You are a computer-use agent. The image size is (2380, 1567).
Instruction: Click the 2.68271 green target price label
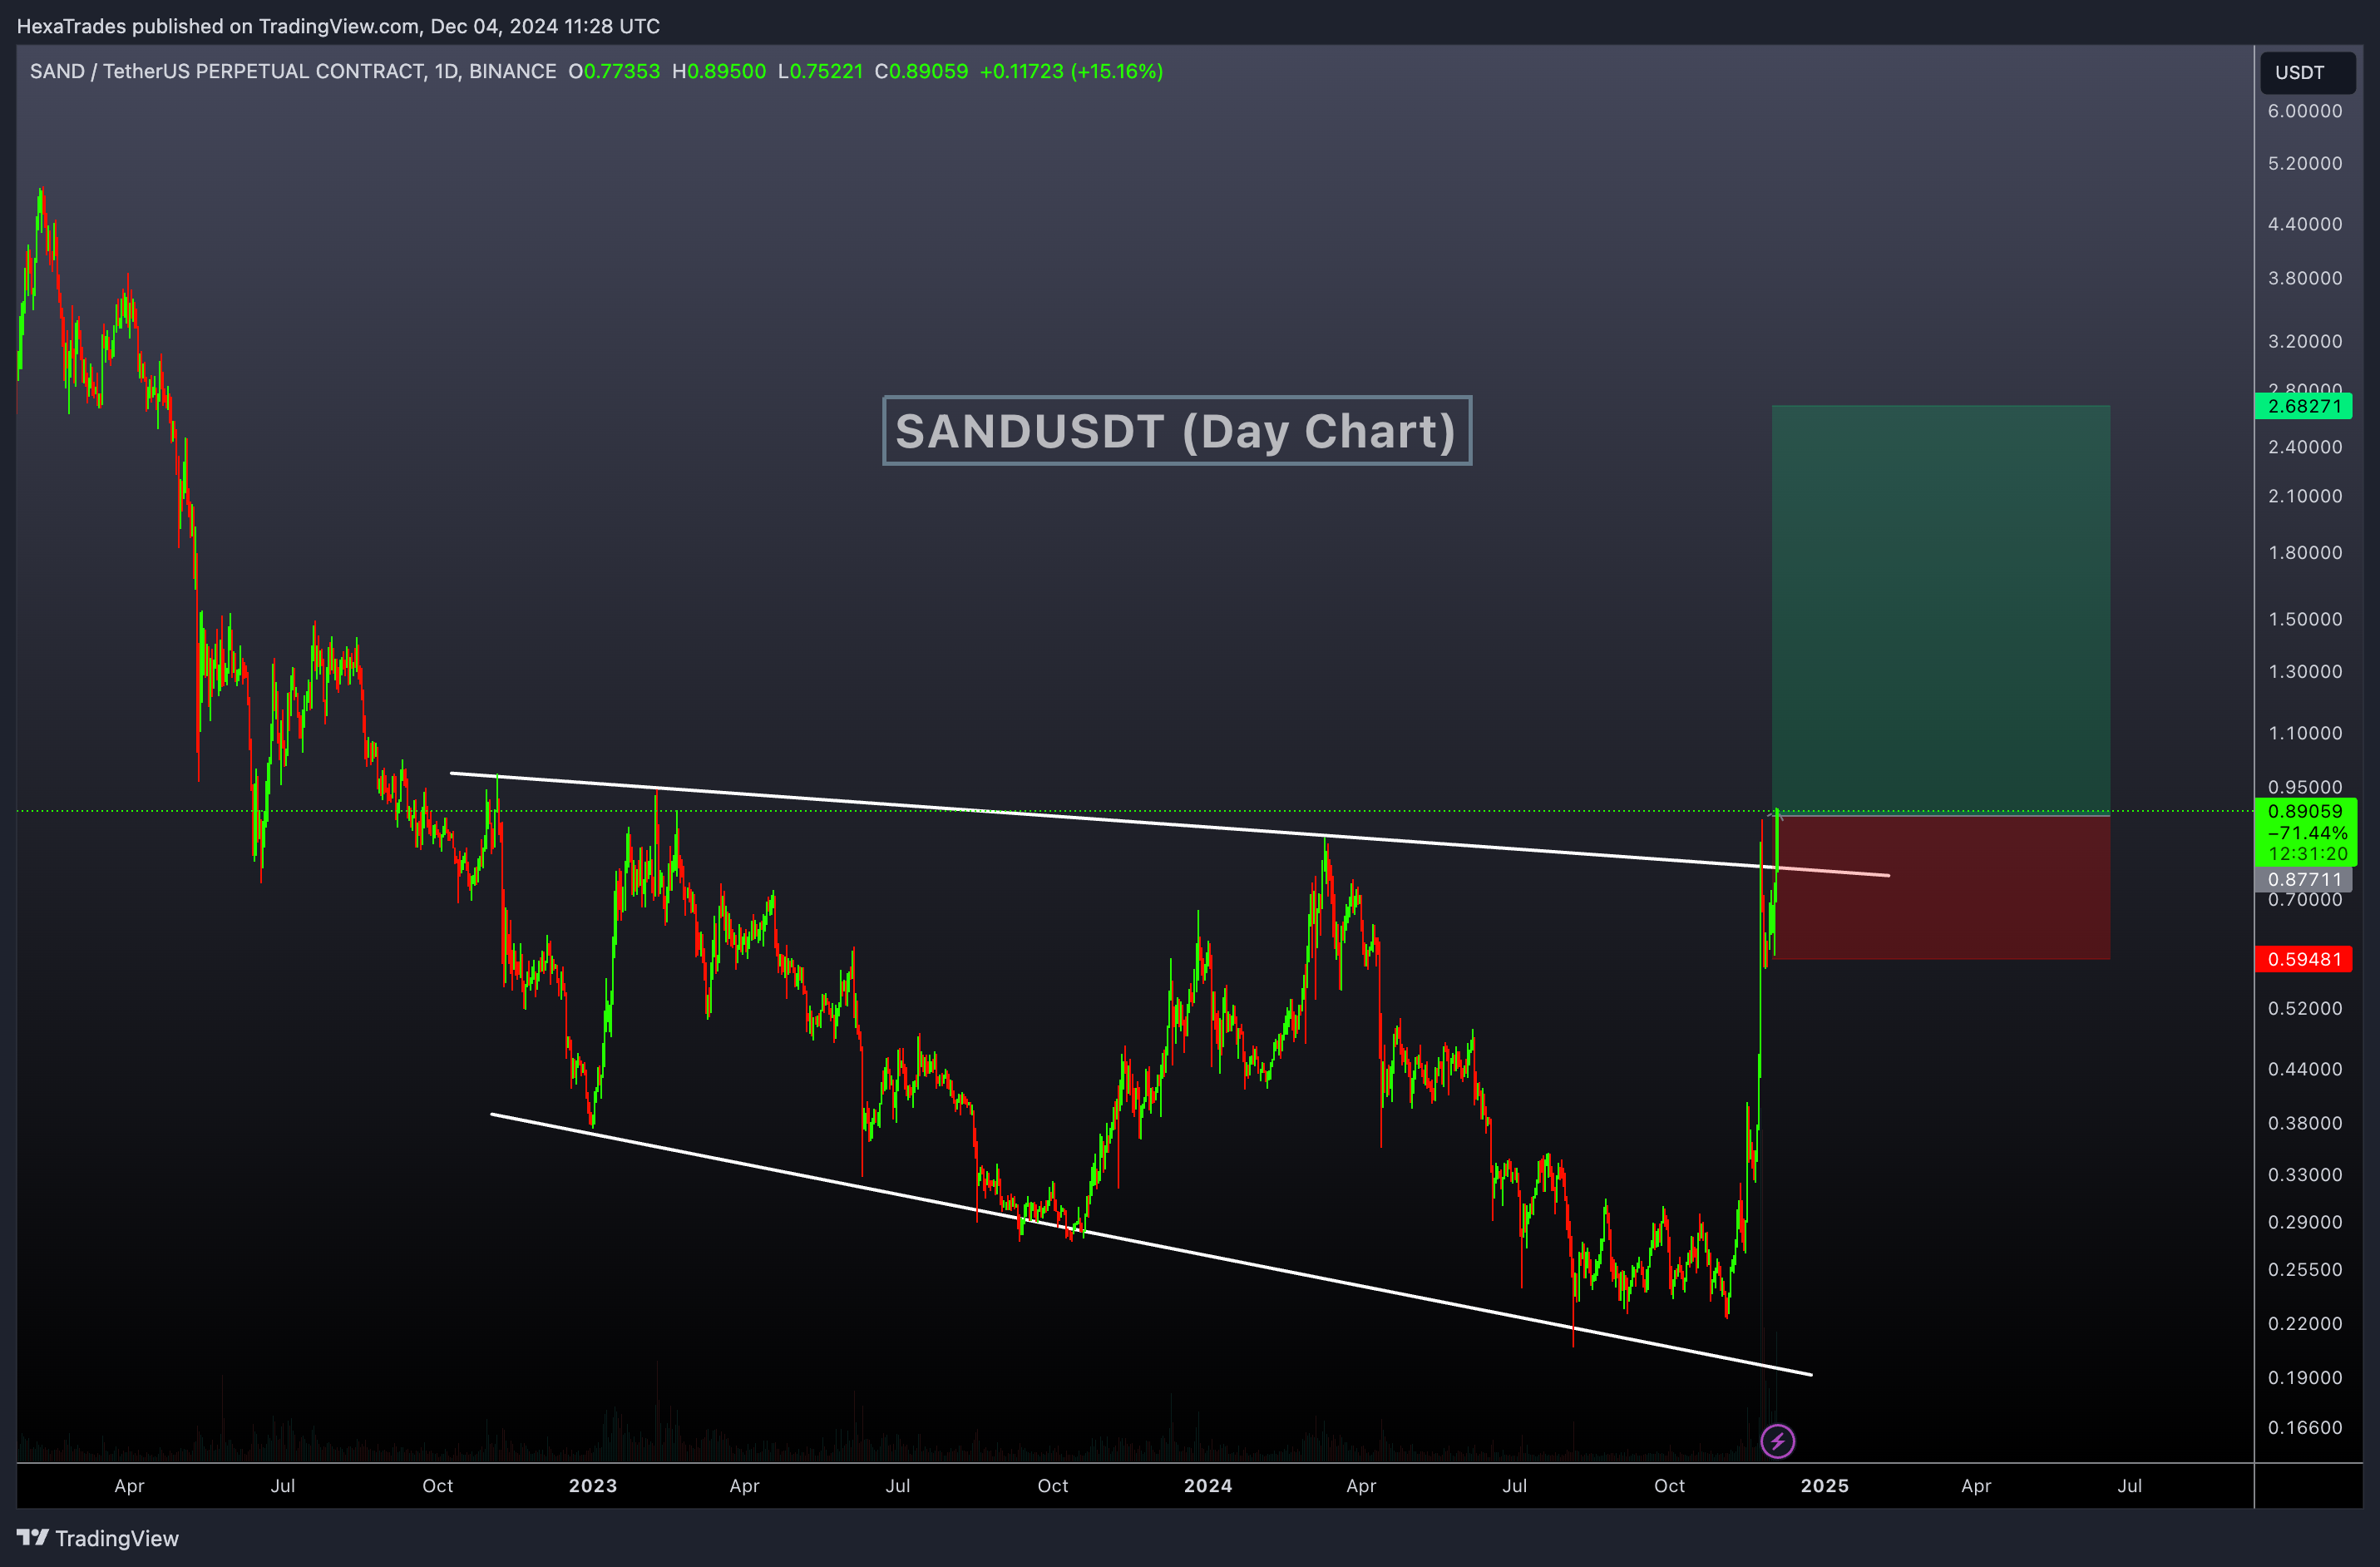click(x=2304, y=406)
